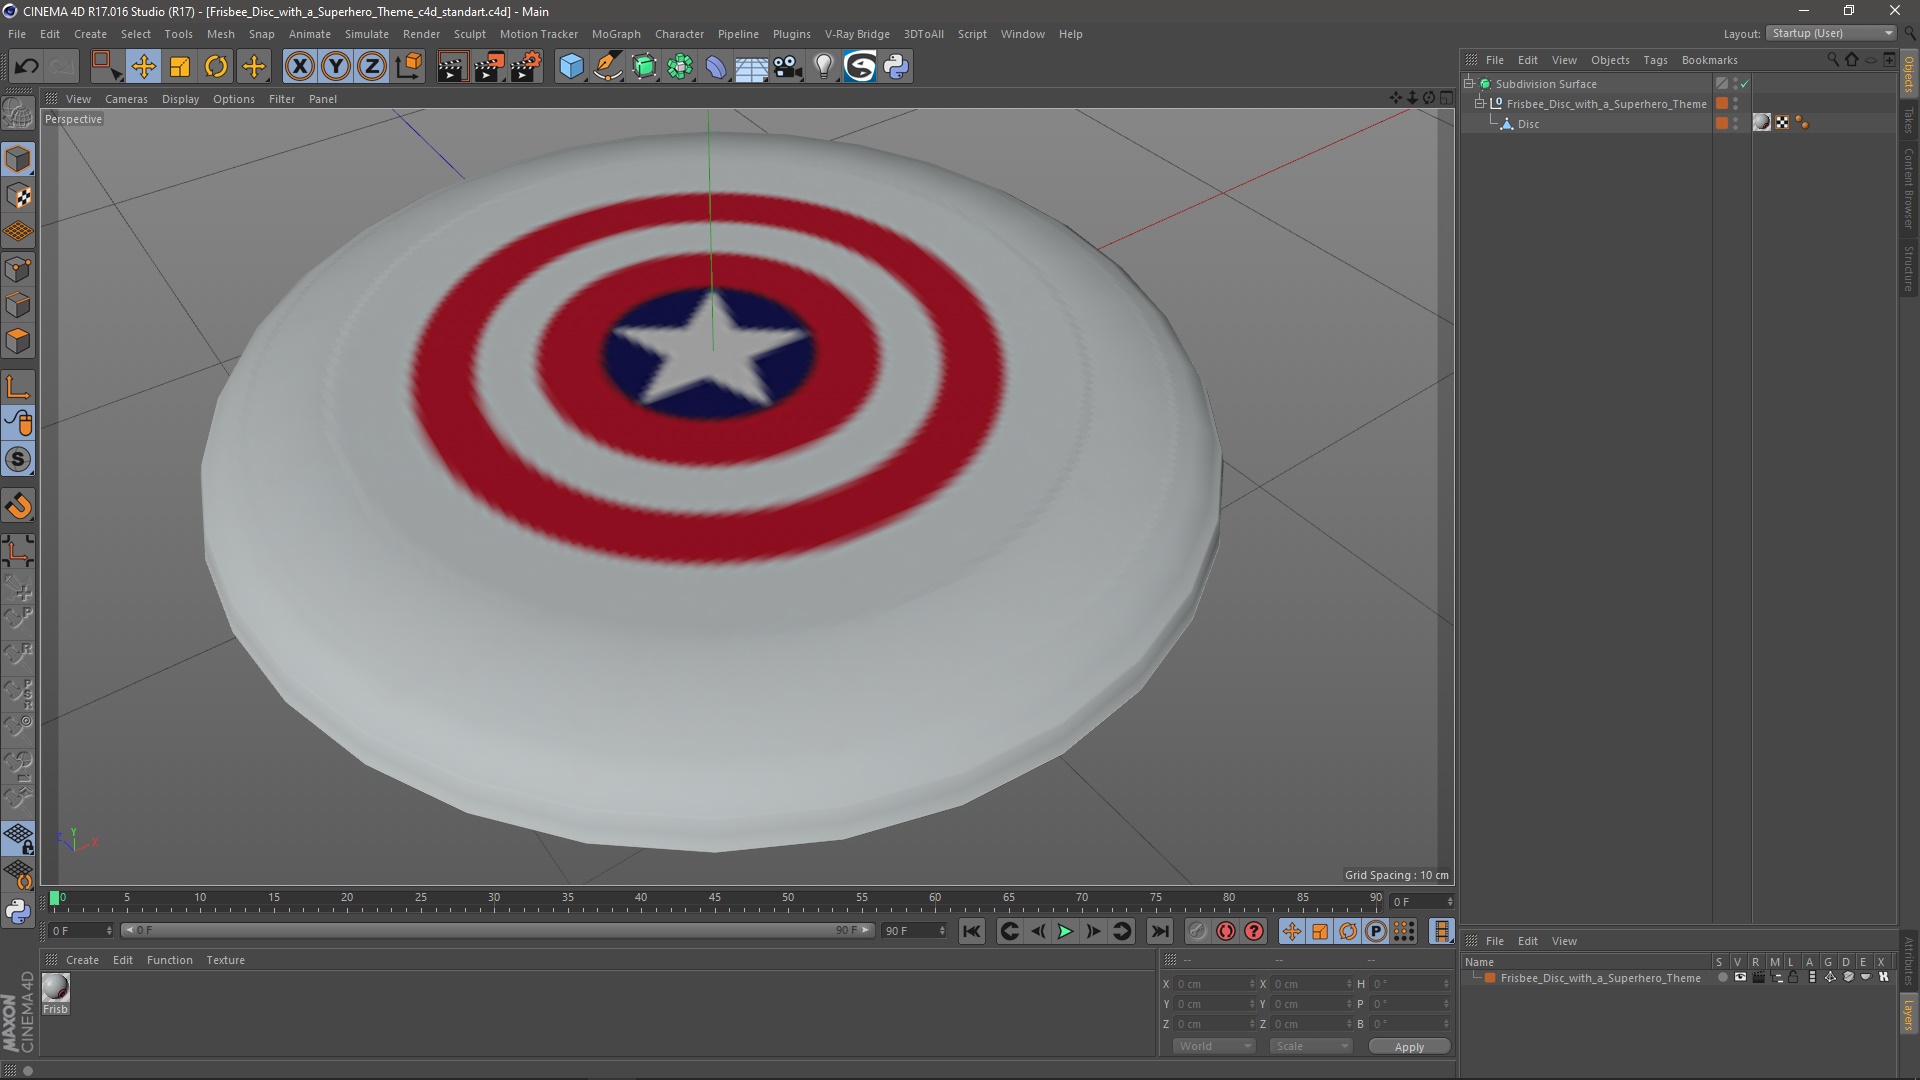Open the Sculpt menu

(469, 34)
